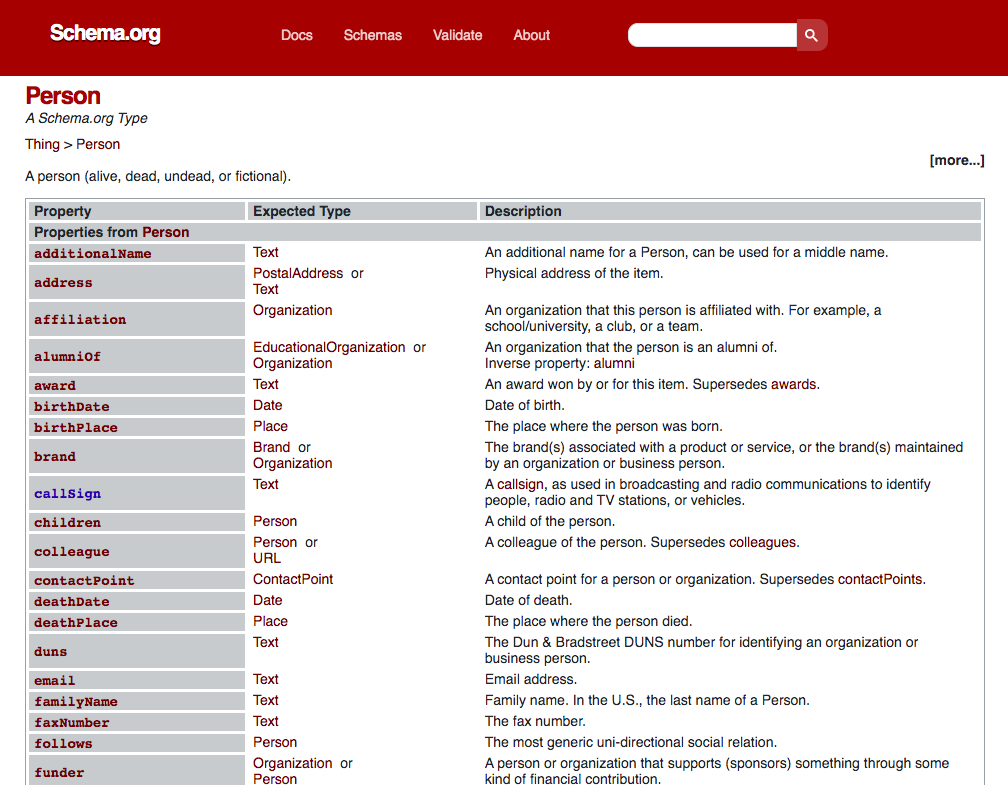The height and width of the screenshot is (785, 1008).
Task: Click Date type in birthDate row
Action: (x=267, y=405)
